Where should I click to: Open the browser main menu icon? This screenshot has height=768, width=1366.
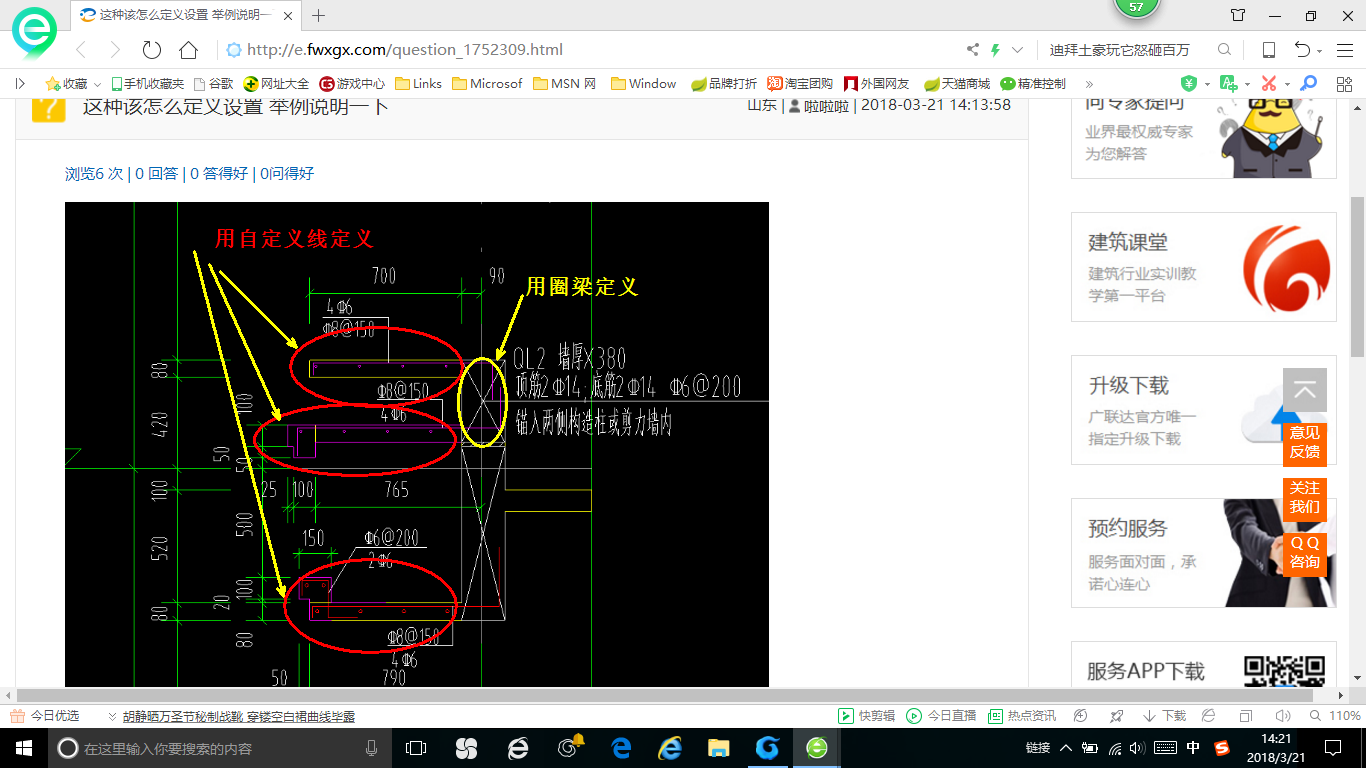click(1343, 50)
